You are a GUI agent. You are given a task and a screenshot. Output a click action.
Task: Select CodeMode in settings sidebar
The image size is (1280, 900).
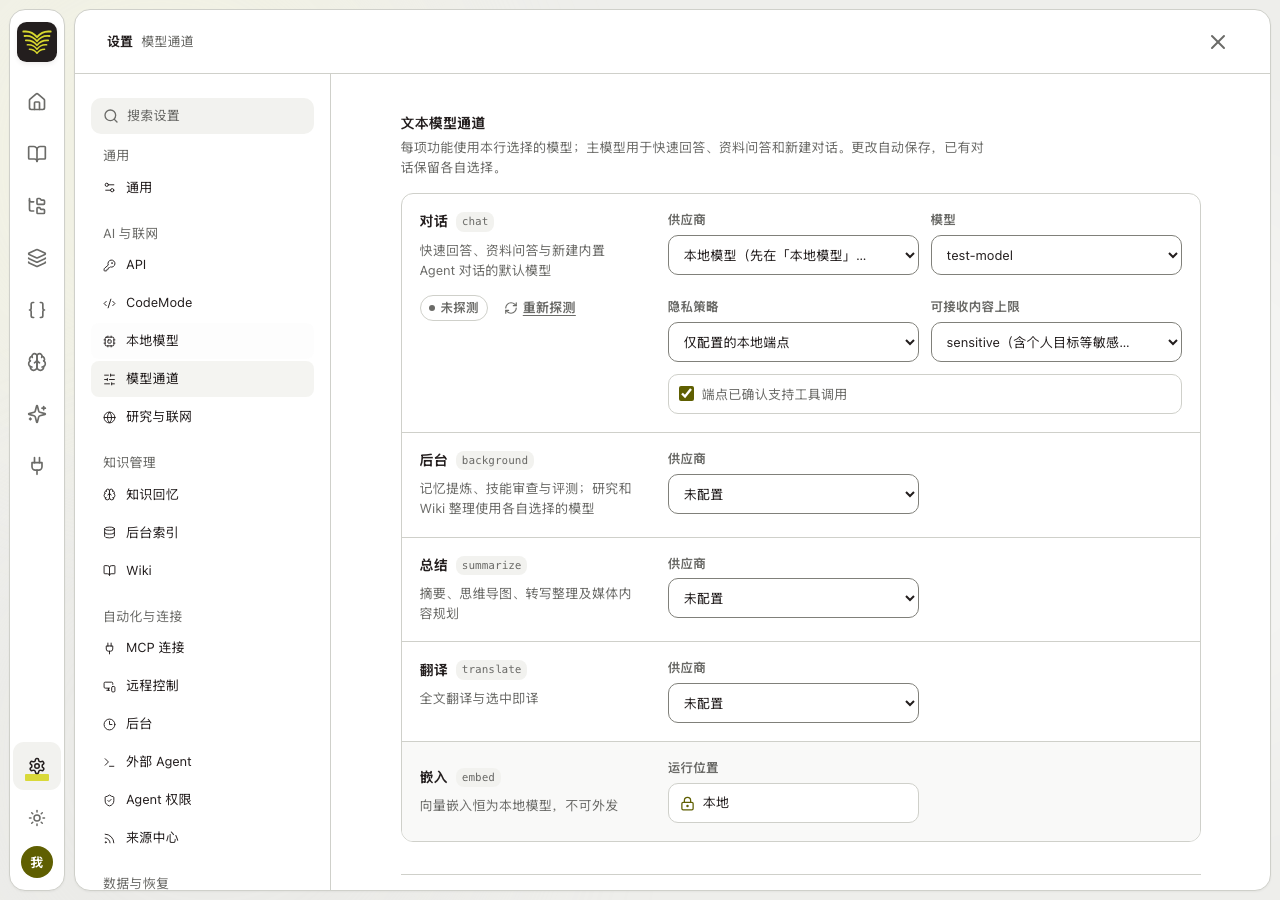(202, 303)
